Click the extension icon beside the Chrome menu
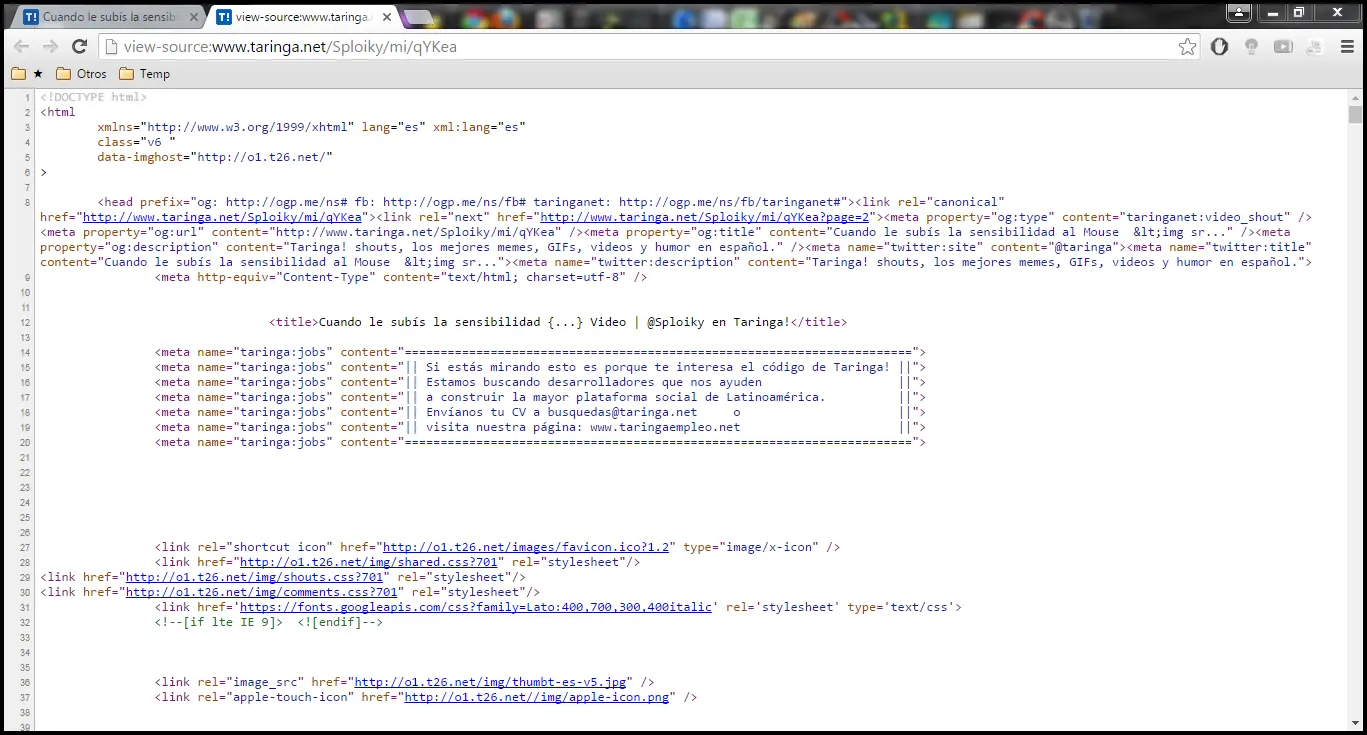Screen dimensions: 1367x735 point(1315,47)
